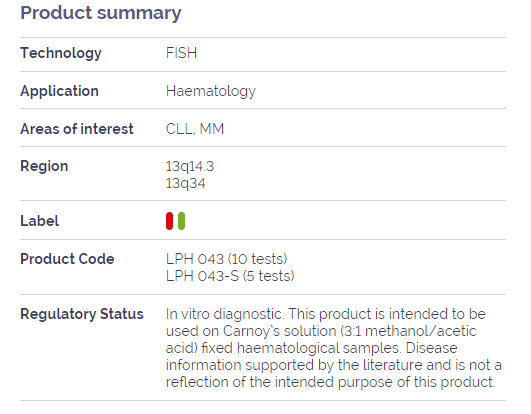Click the Areas of interest label
Viewport: 531px width, 414px height.
tap(77, 129)
